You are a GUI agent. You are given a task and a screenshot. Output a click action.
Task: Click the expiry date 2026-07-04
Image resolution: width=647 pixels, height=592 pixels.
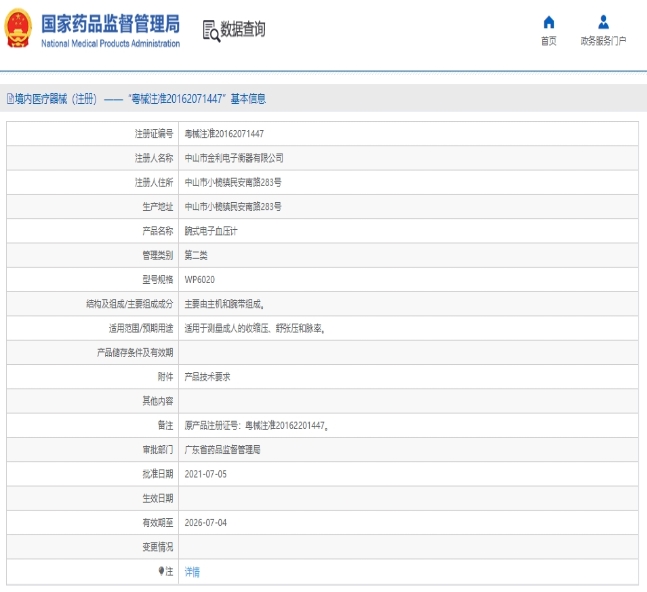206,522
